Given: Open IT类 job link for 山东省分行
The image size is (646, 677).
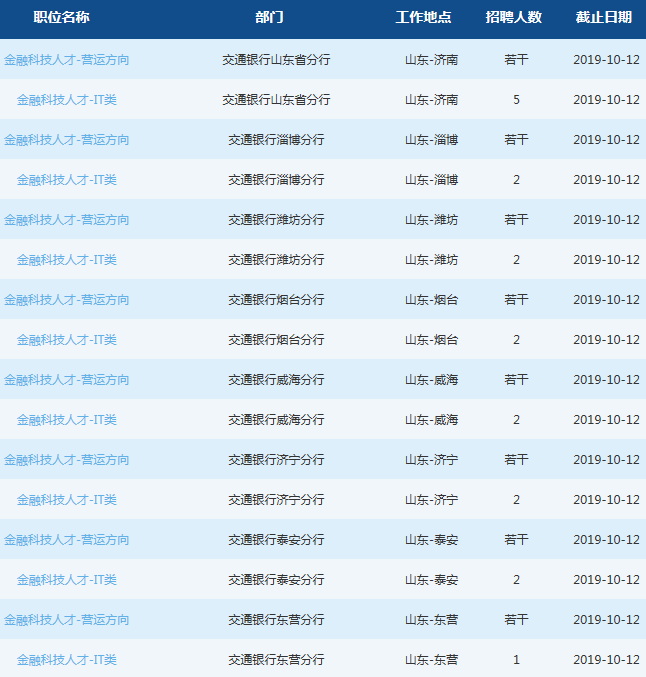Looking at the screenshot, I should click(x=66, y=100).
